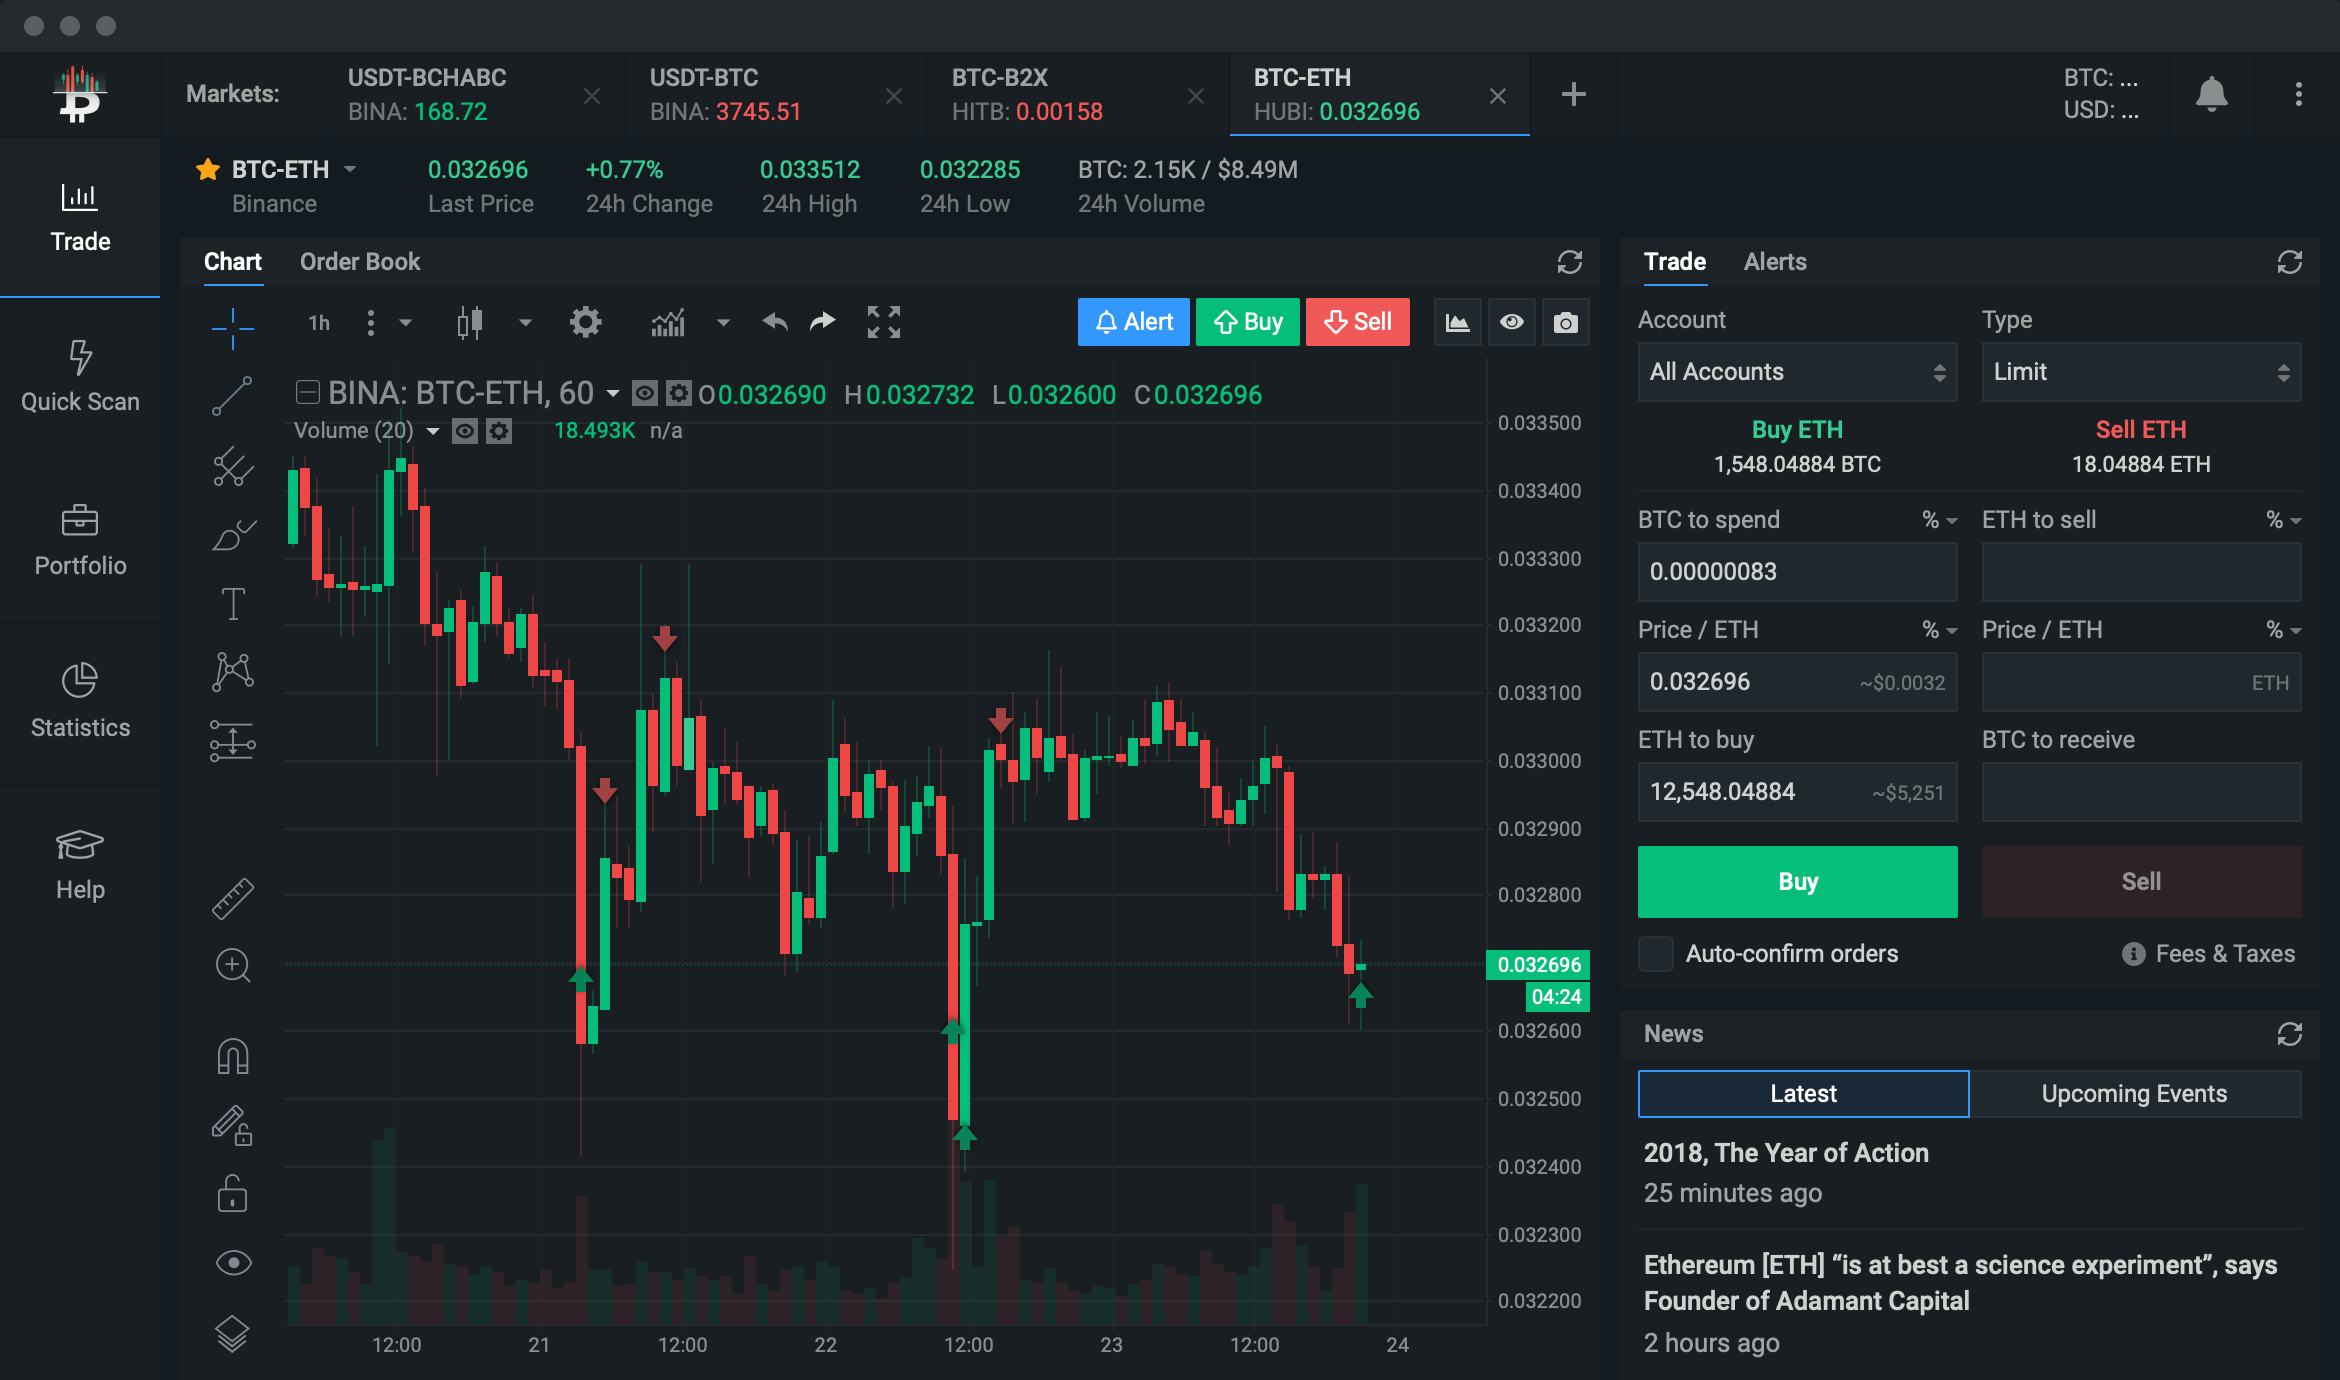Click the chart settings gear icon

[585, 322]
